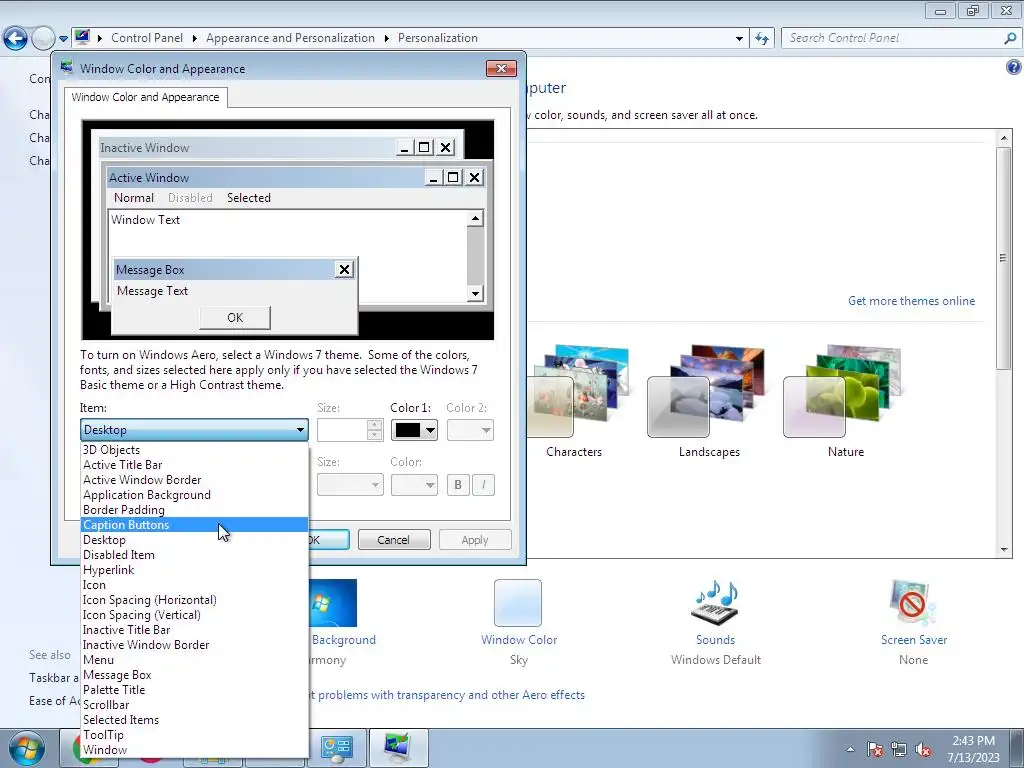Choose Inactive Title Bar entry
The image size is (1024, 768).
194,630
